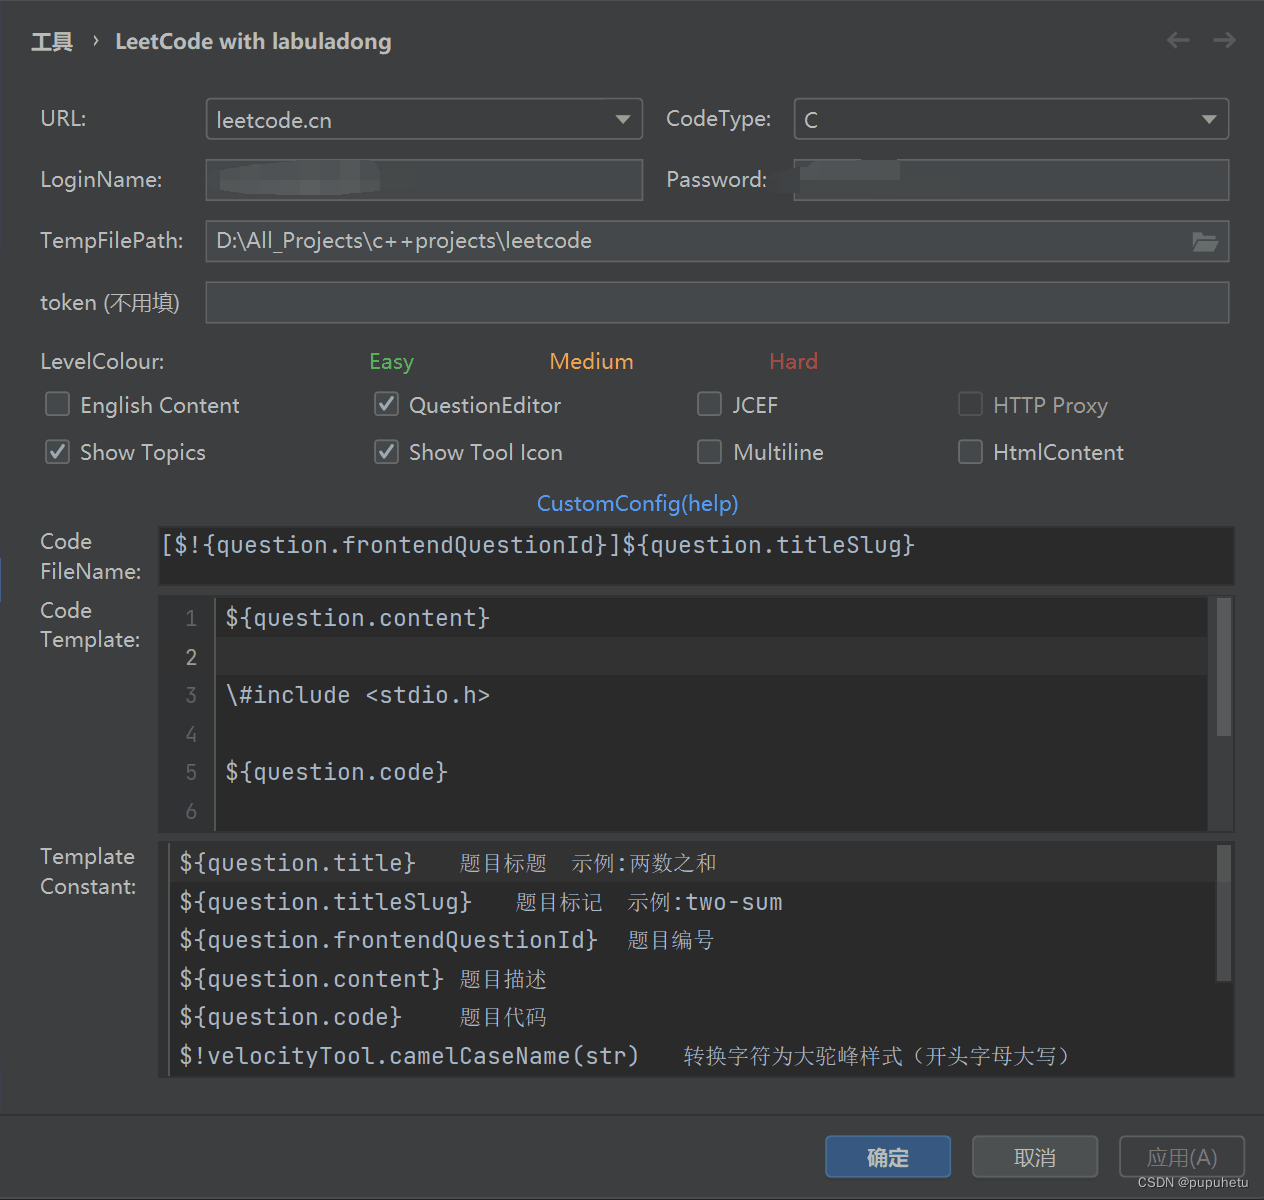Image resolution: width=1264 pixels, height=1200 pixels.
Task: Check the Multiline option
Action: click(x=709, y=452)
